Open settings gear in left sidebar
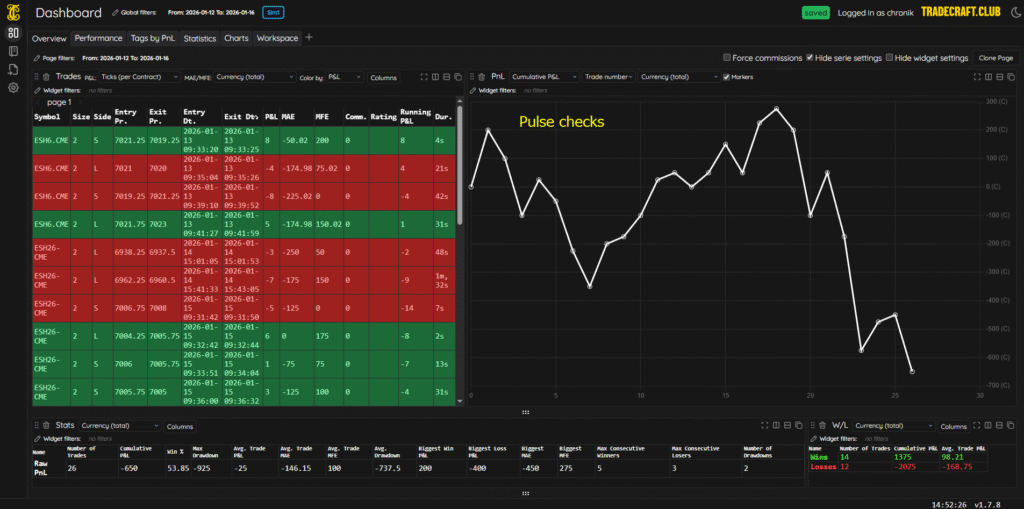Screen dimensions: 1024x509 tap(13, 88)
